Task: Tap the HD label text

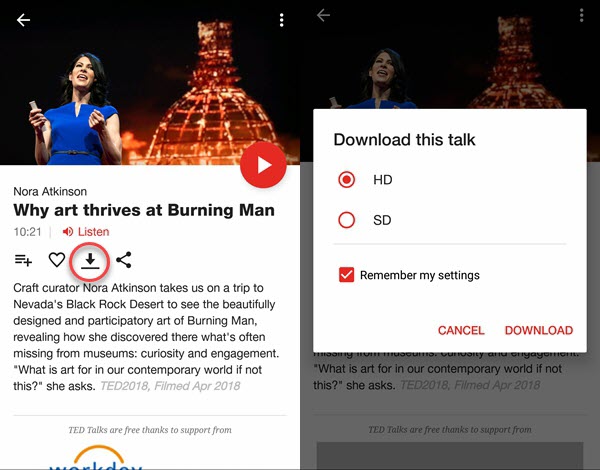Action: pos(383,180)
